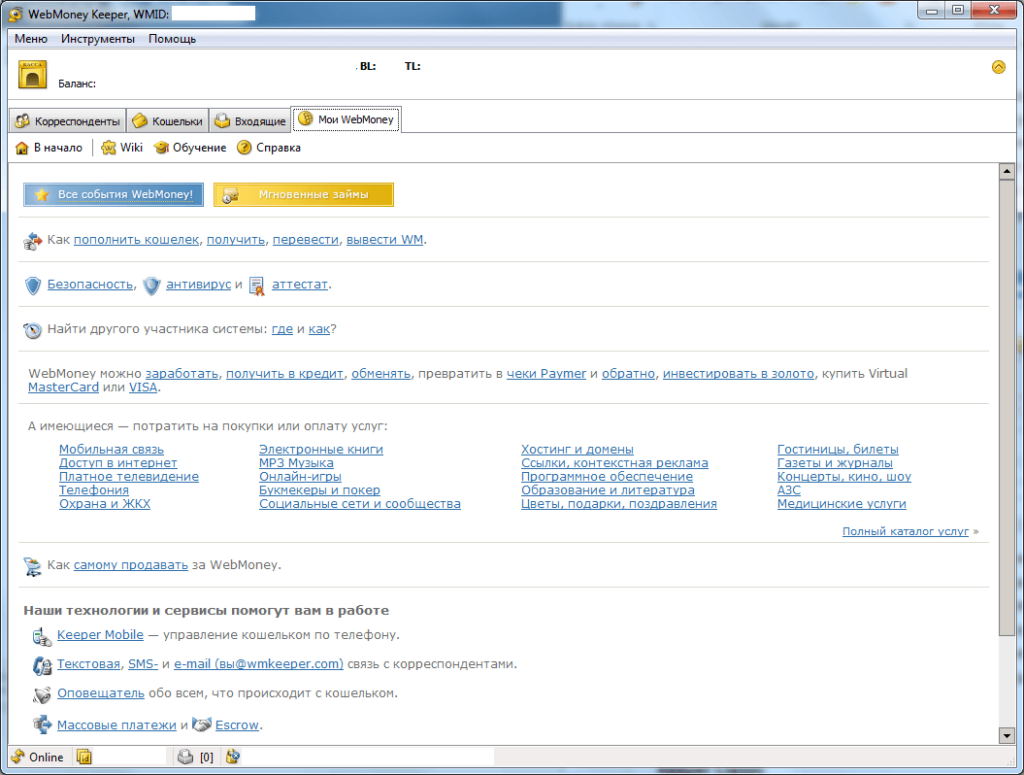
Task: Open the Wiki toolbar item
Action: (x=122, y=148)
